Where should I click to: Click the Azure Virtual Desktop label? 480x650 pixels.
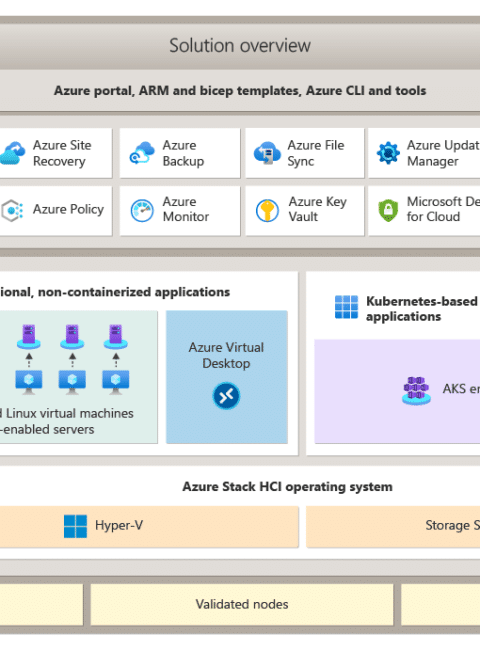tap(226, 355)
